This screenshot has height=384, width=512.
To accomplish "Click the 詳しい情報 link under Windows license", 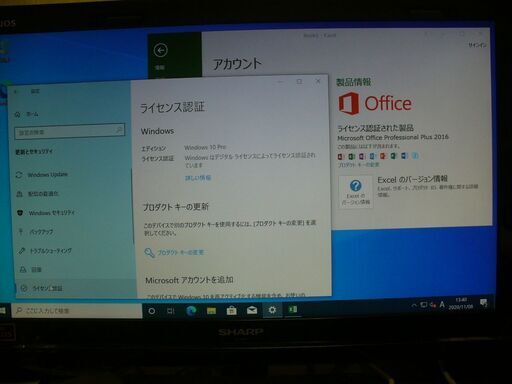I will point(198,178).
